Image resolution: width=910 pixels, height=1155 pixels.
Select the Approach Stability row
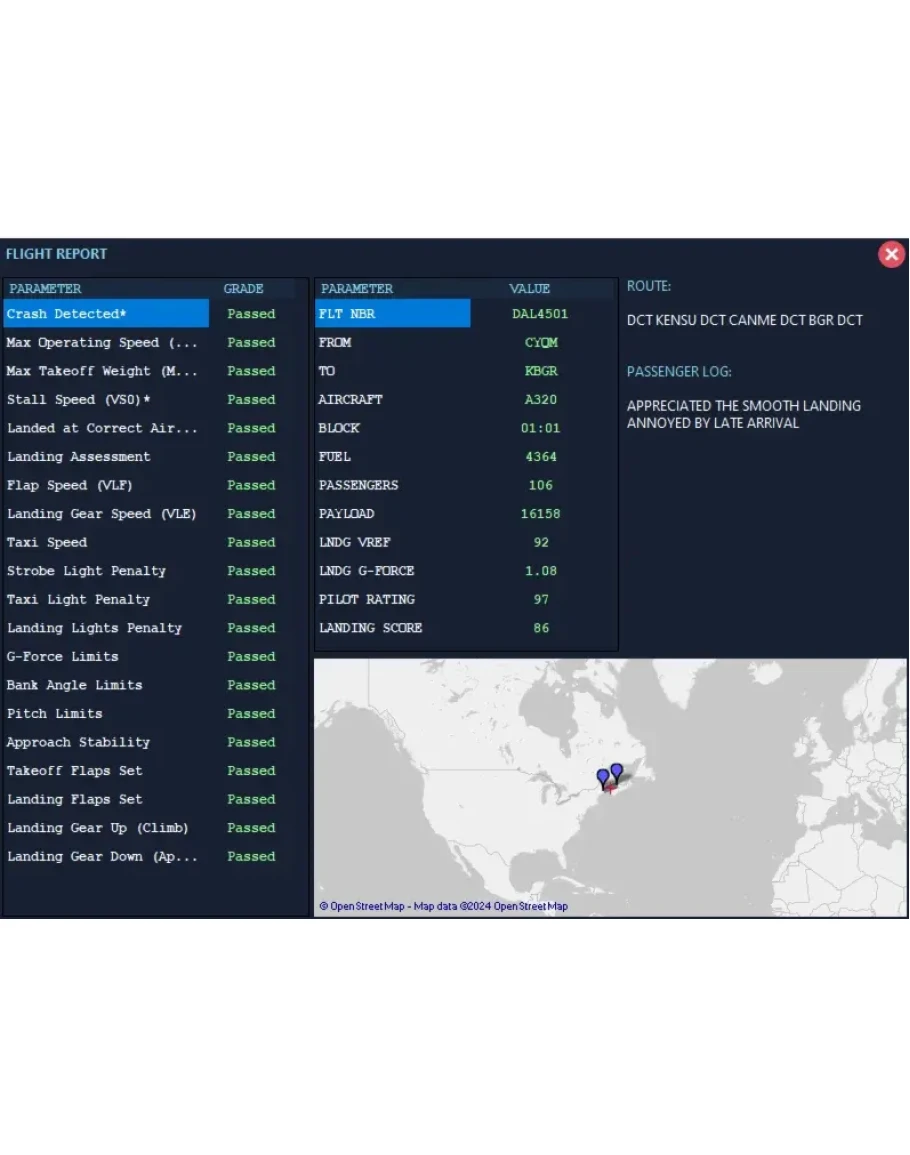[79, 743]
